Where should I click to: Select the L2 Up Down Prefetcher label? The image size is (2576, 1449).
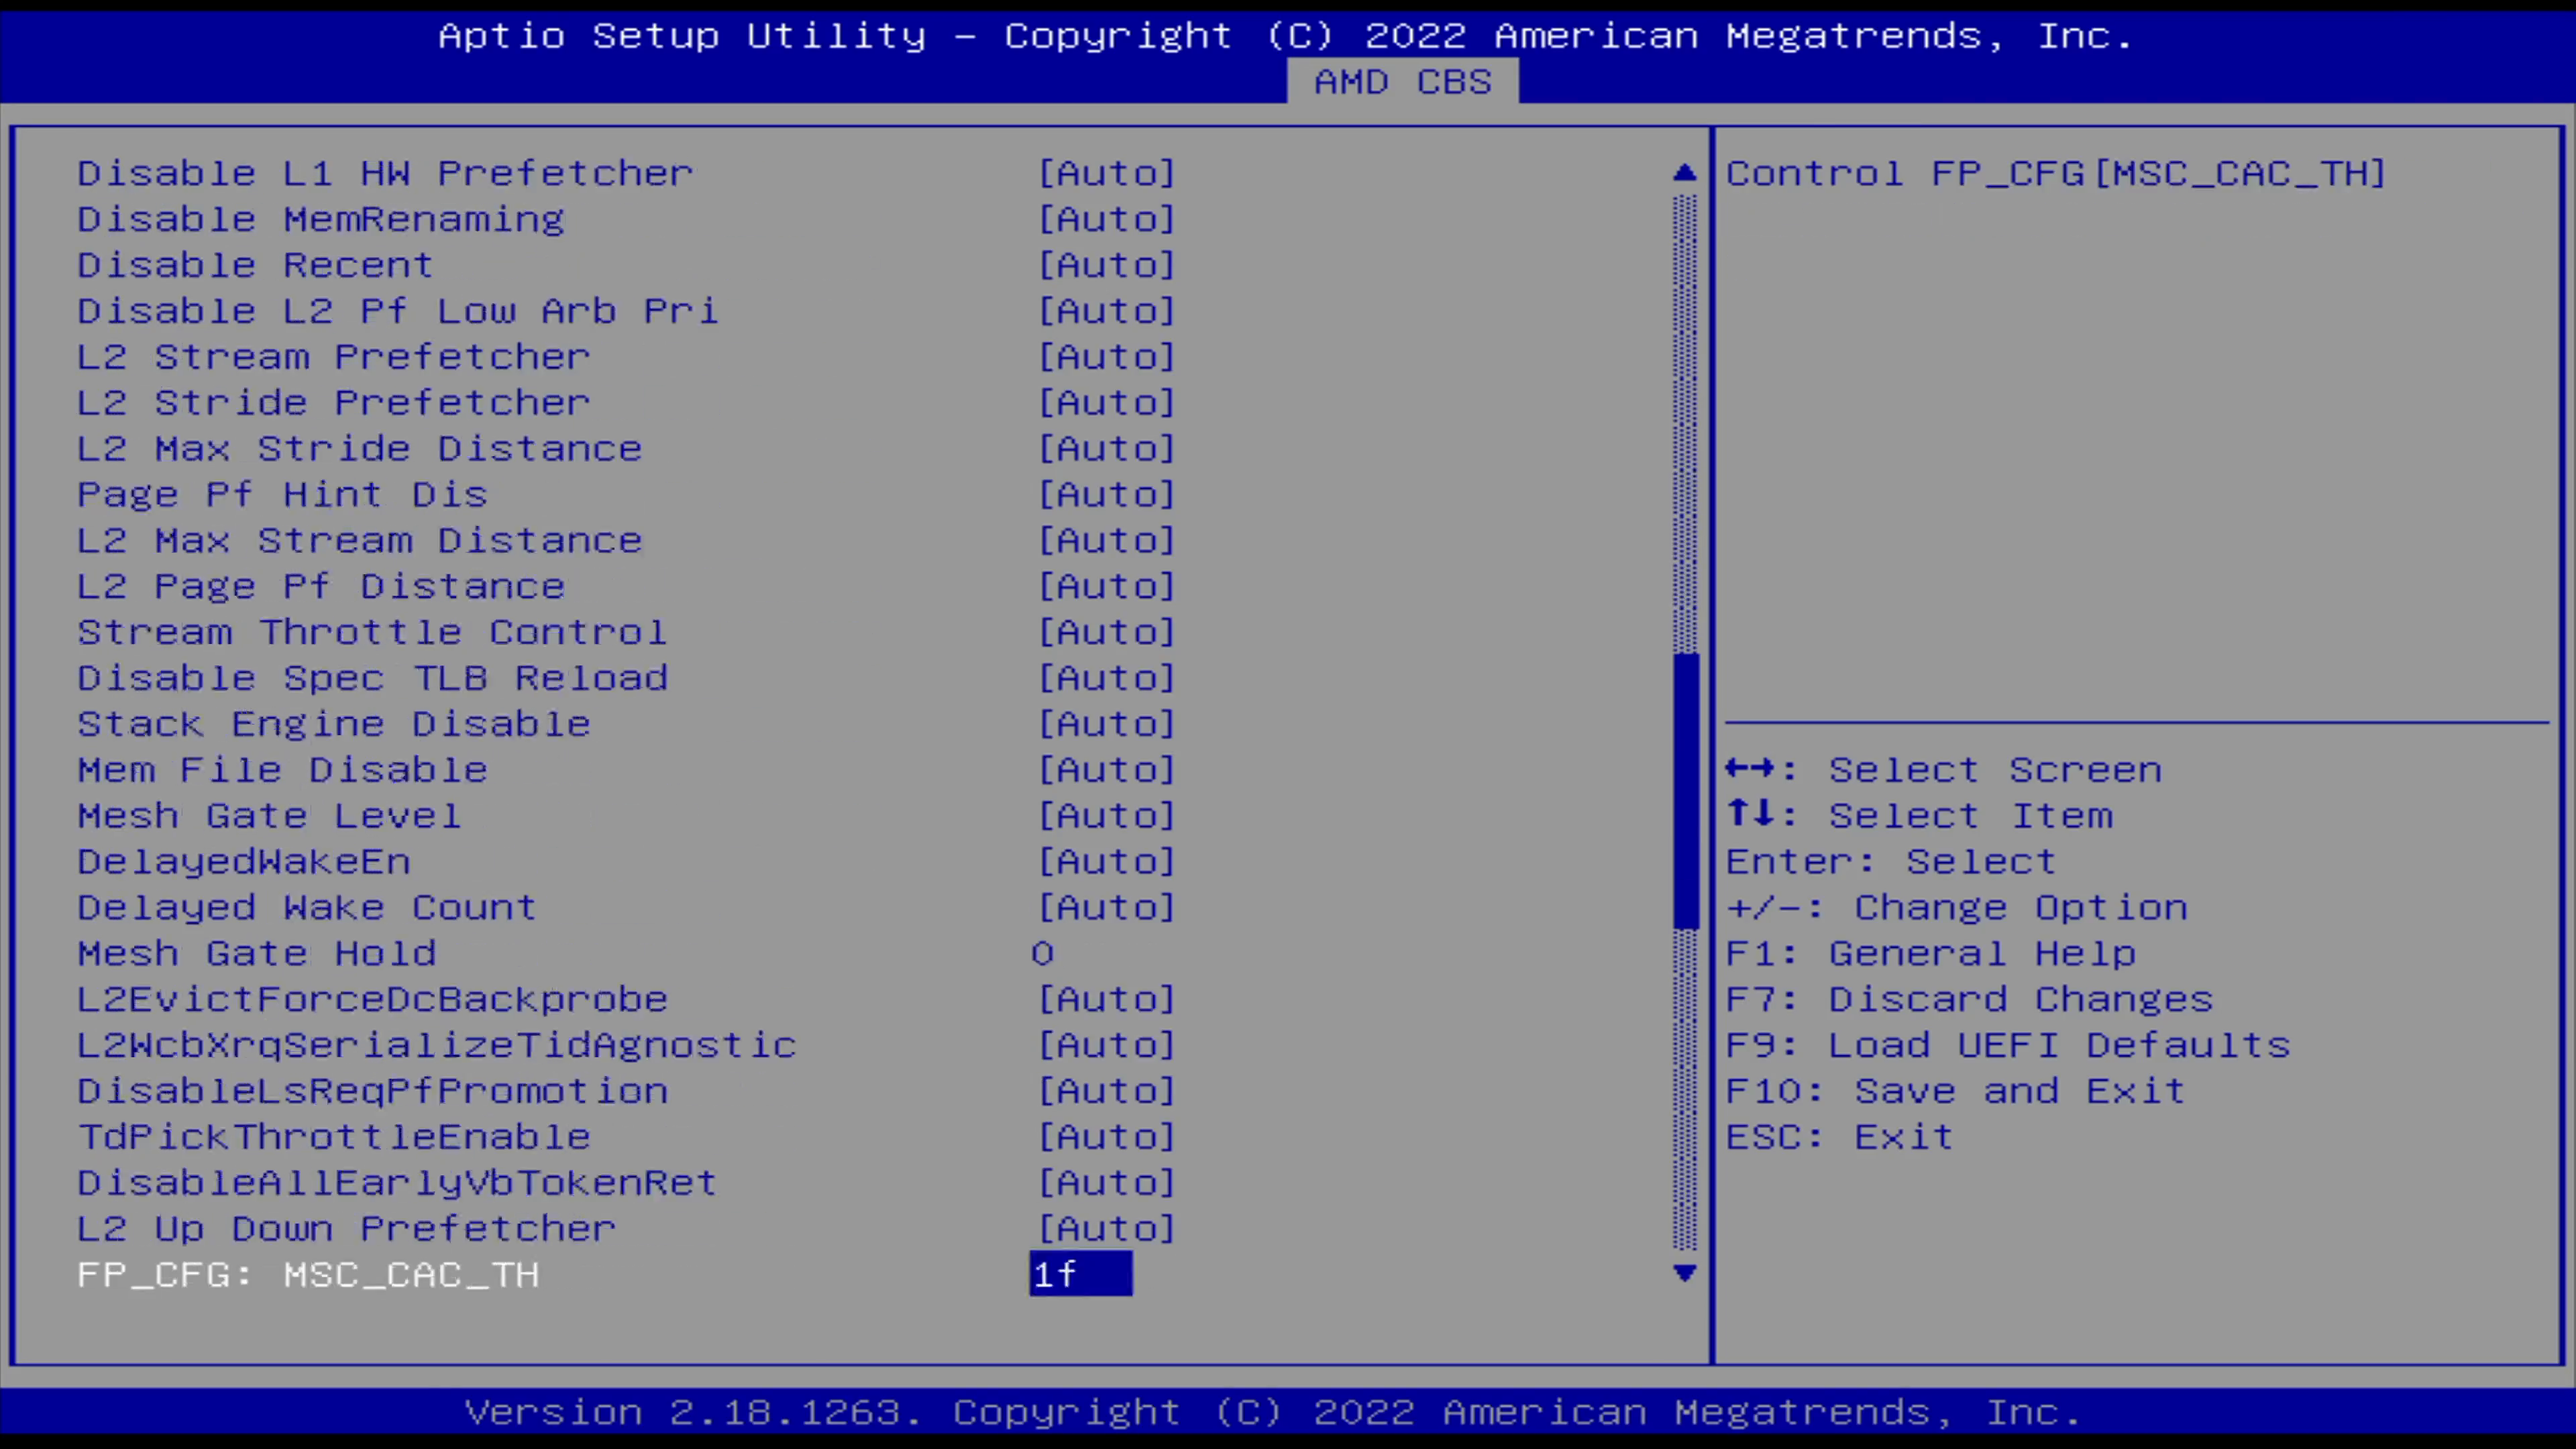tap(347, 1230)
